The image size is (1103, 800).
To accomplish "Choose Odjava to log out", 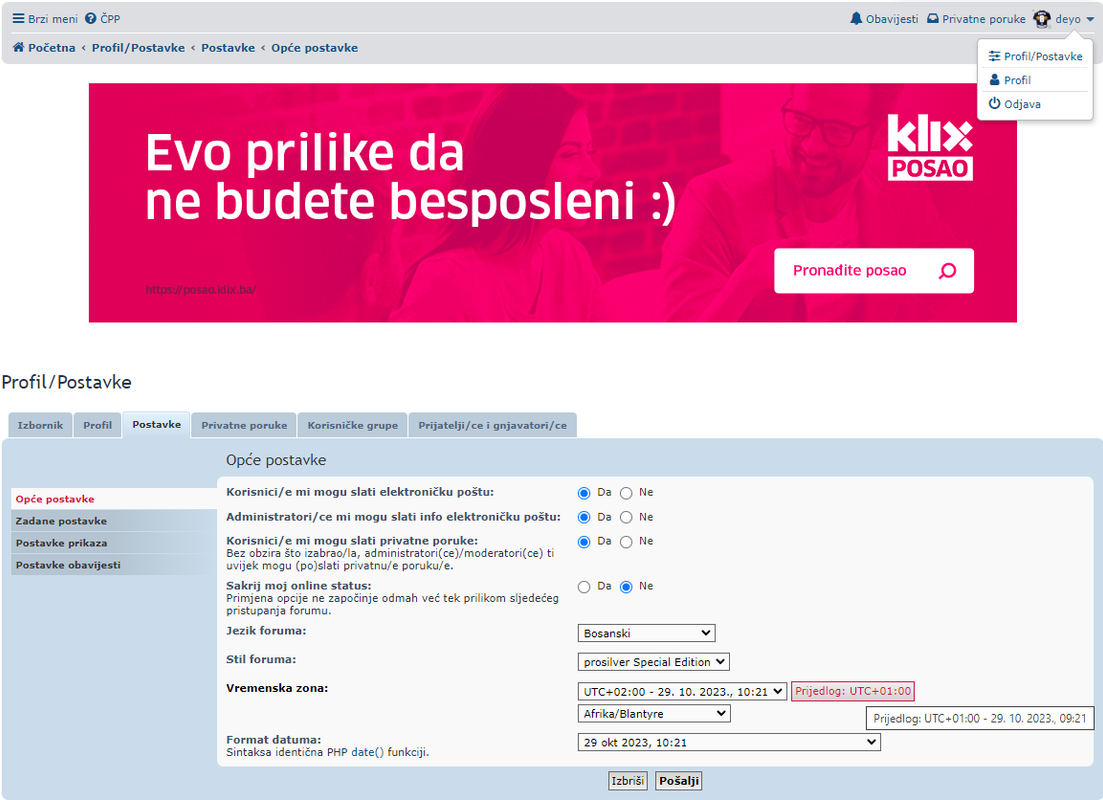I will click(x=1035, y=104).
